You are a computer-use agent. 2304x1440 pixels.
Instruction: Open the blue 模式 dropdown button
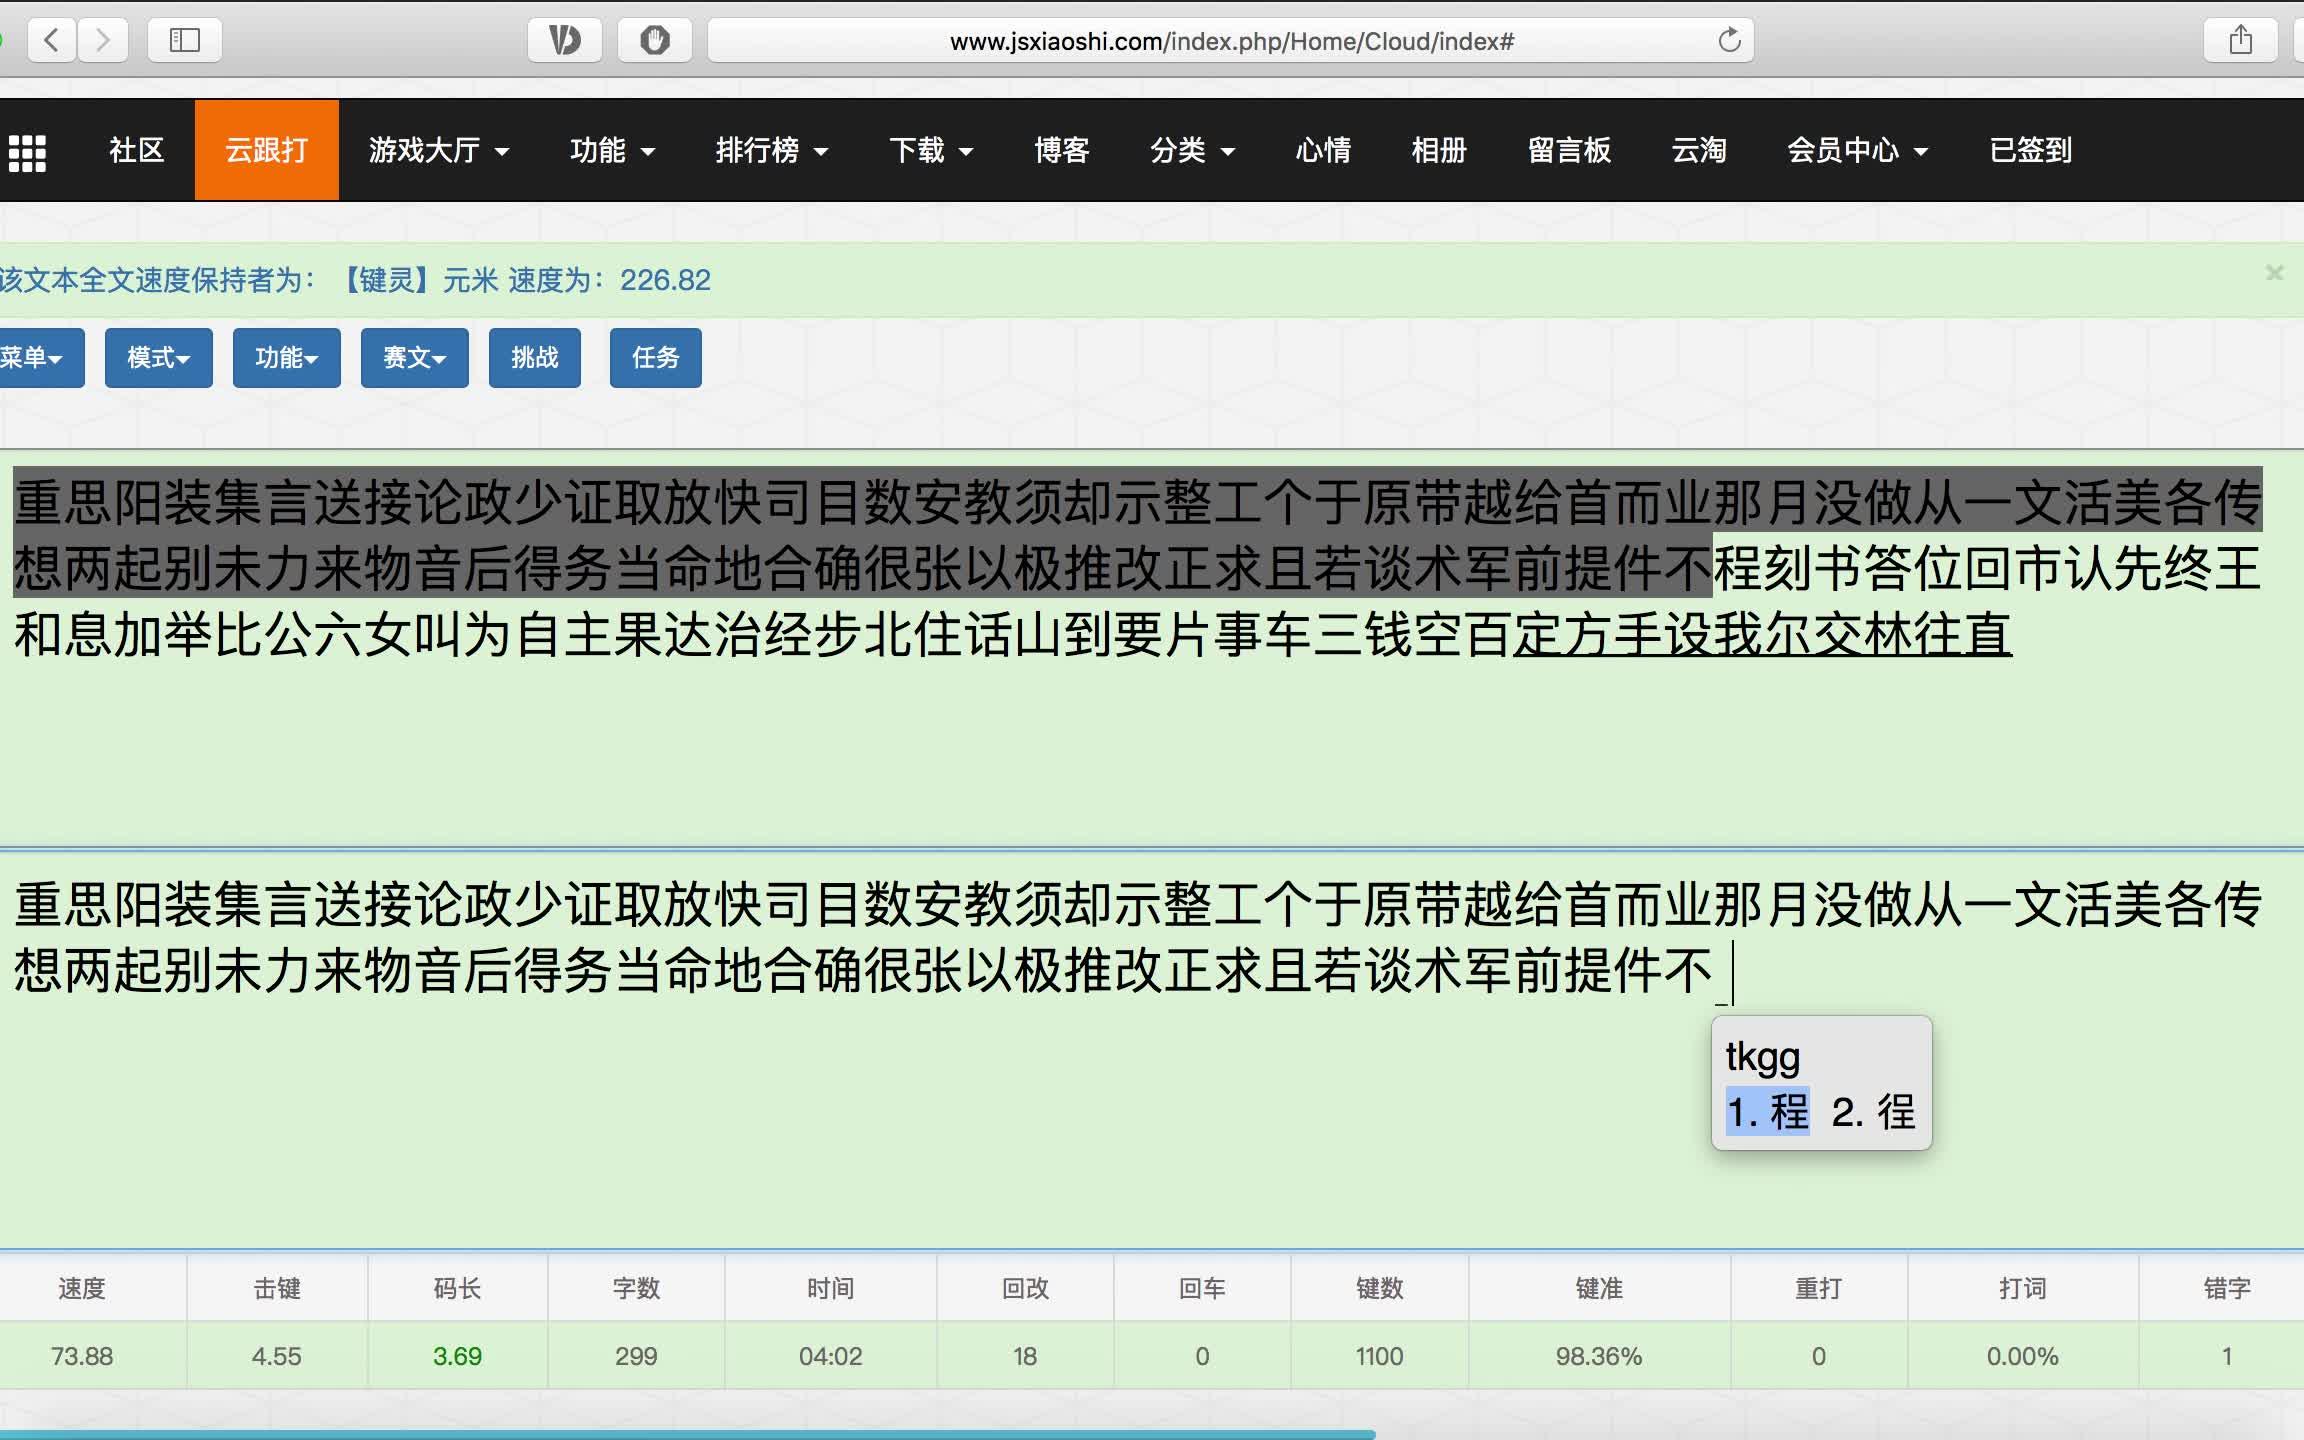click(x=159, y=357)
